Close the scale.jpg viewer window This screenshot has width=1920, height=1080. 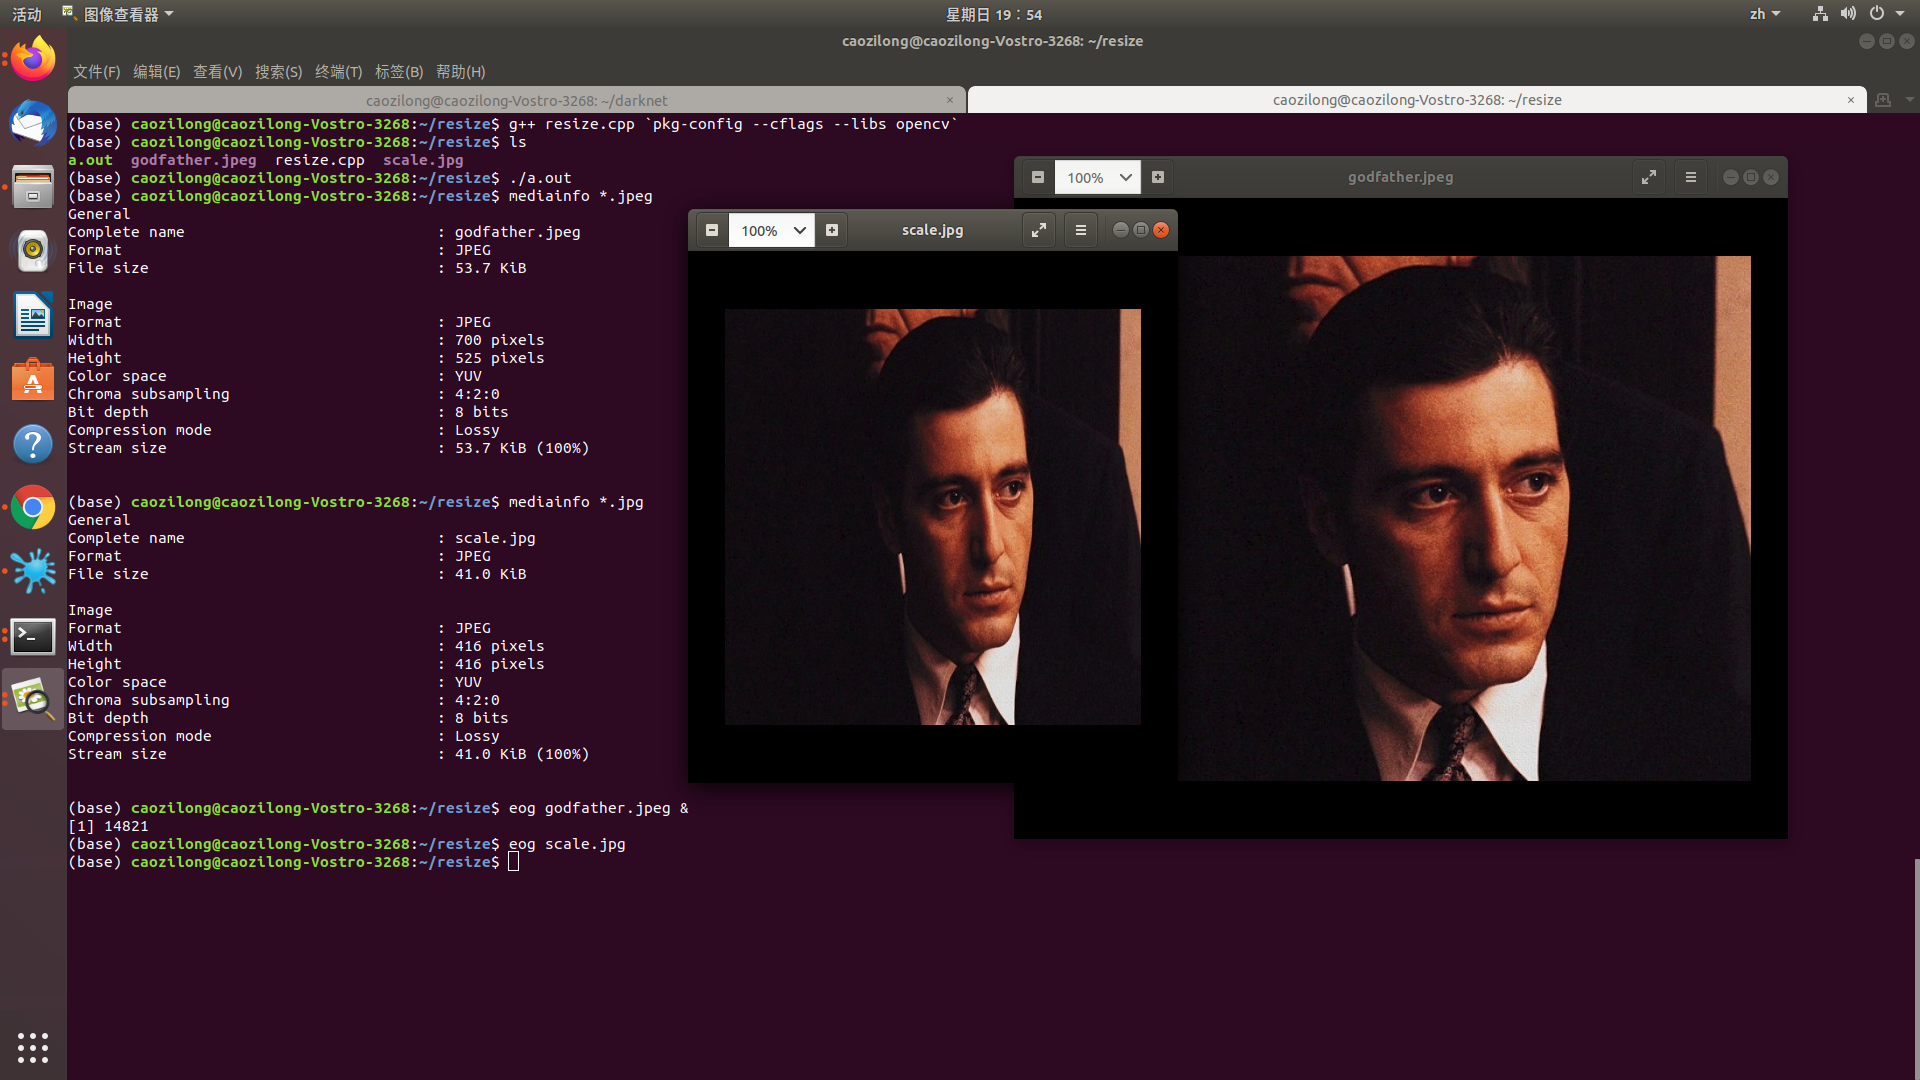(x=1161, y=230)
